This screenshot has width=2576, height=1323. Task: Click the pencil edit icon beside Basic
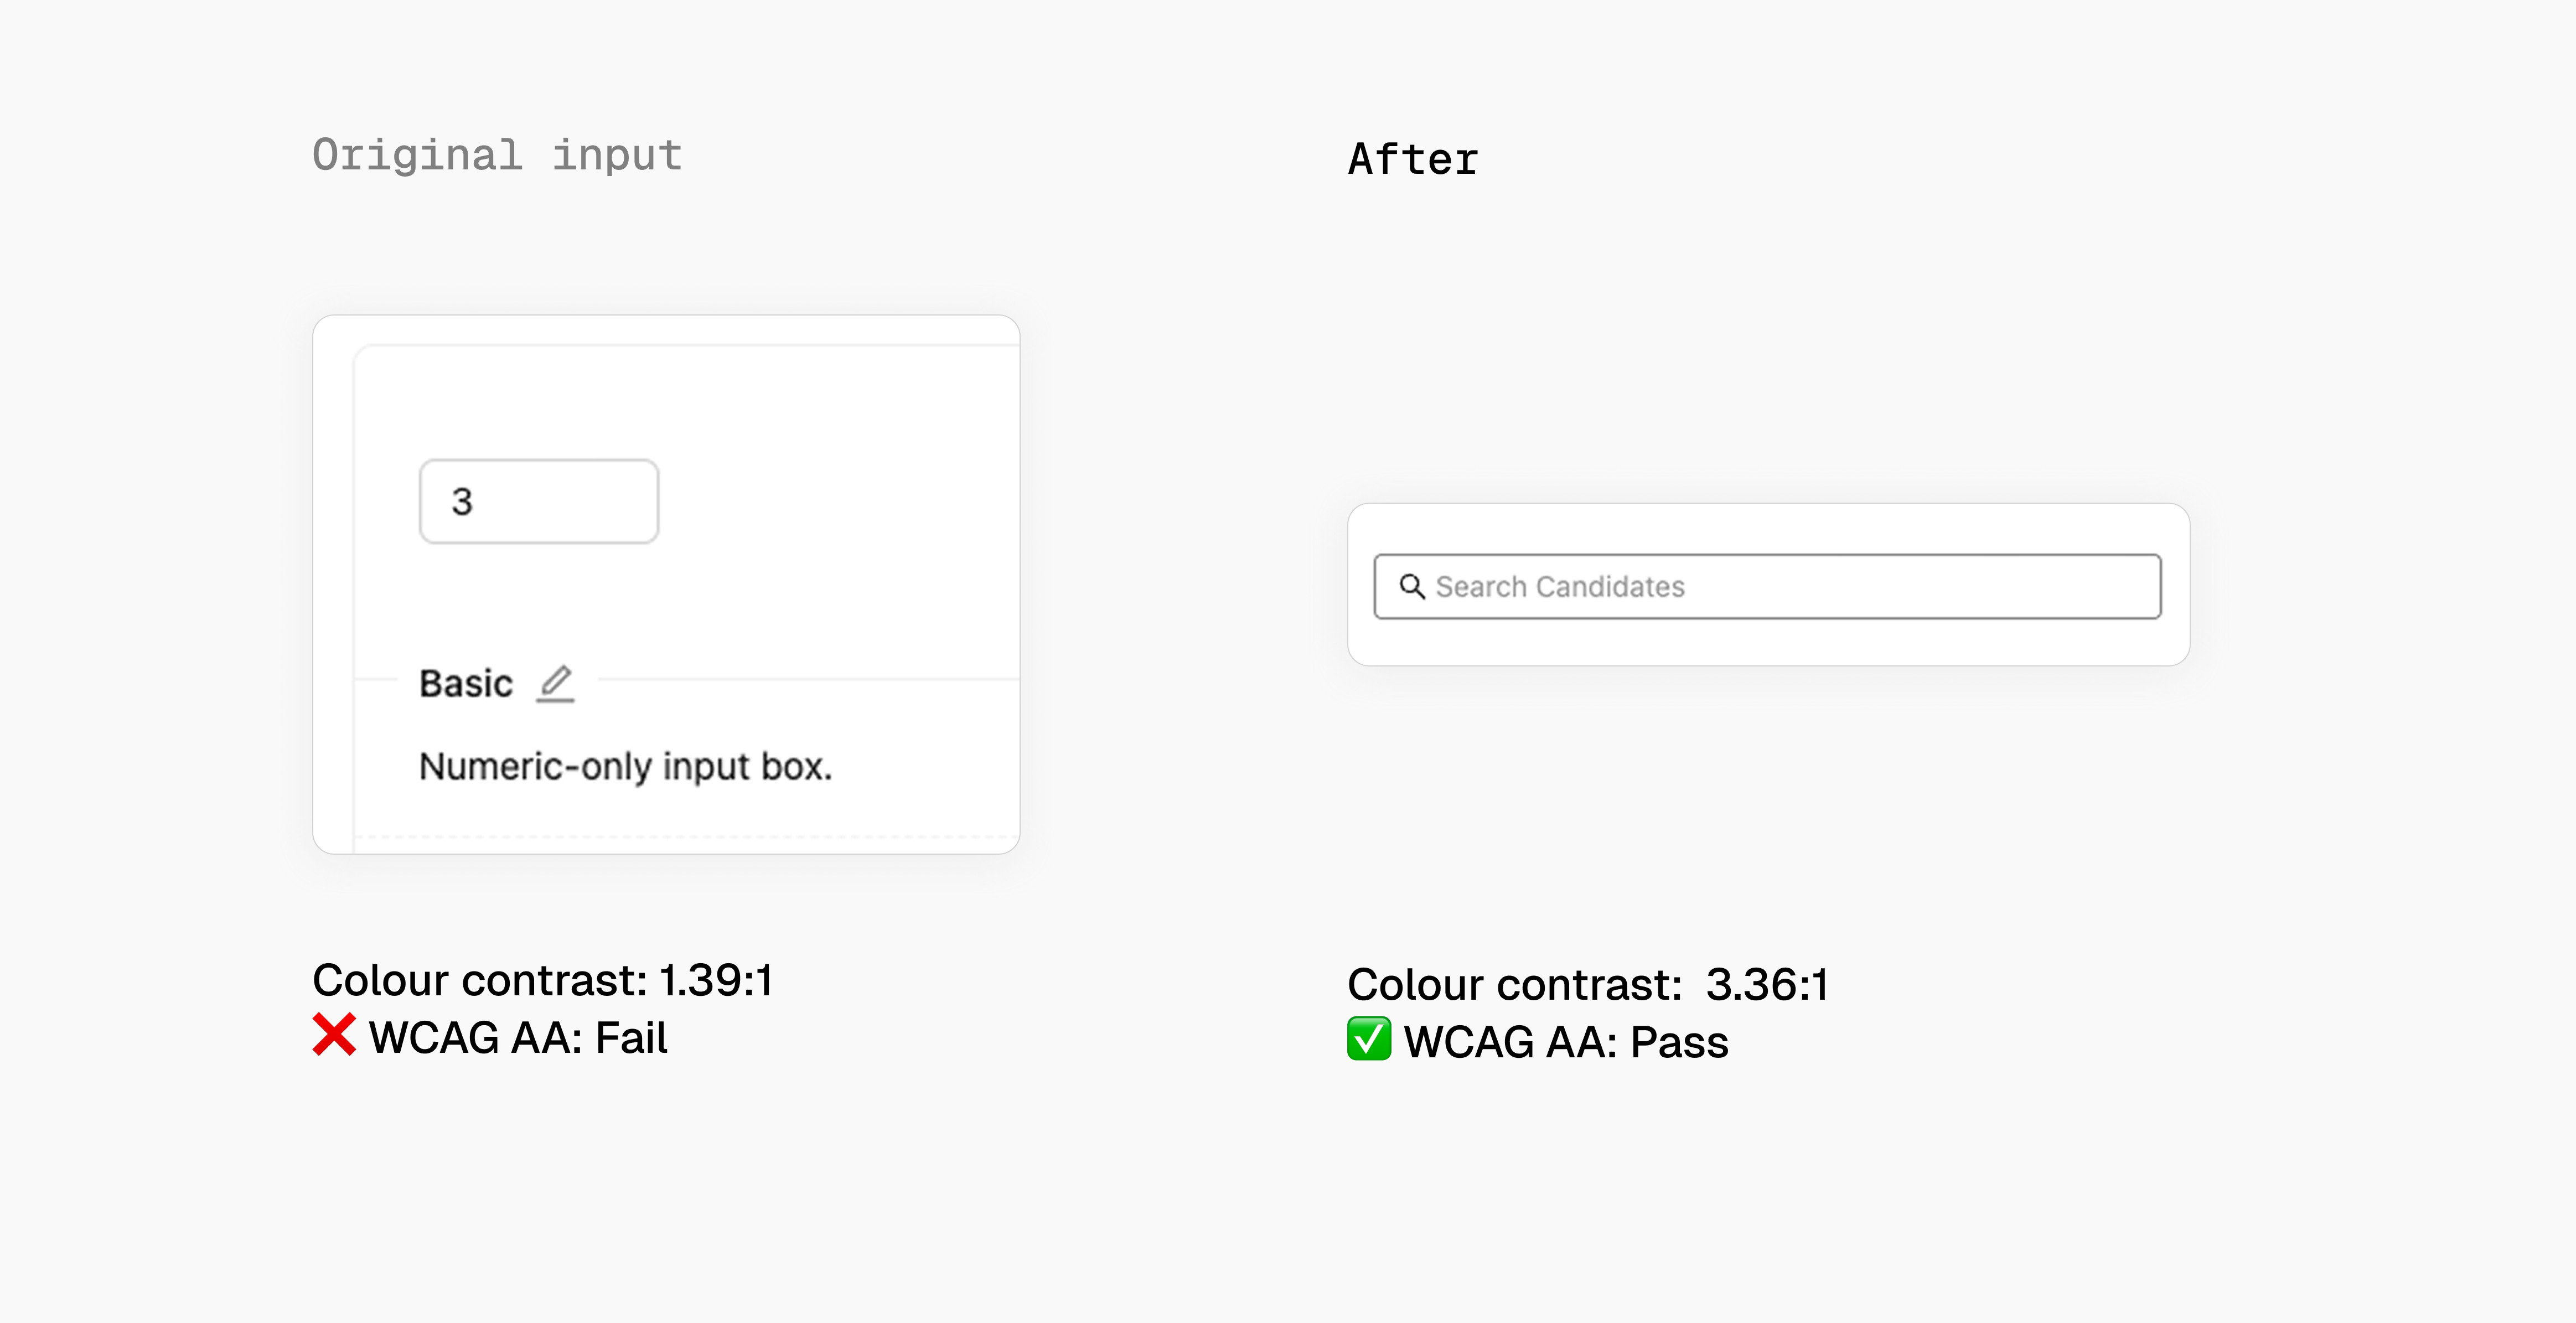pos(556,684)
